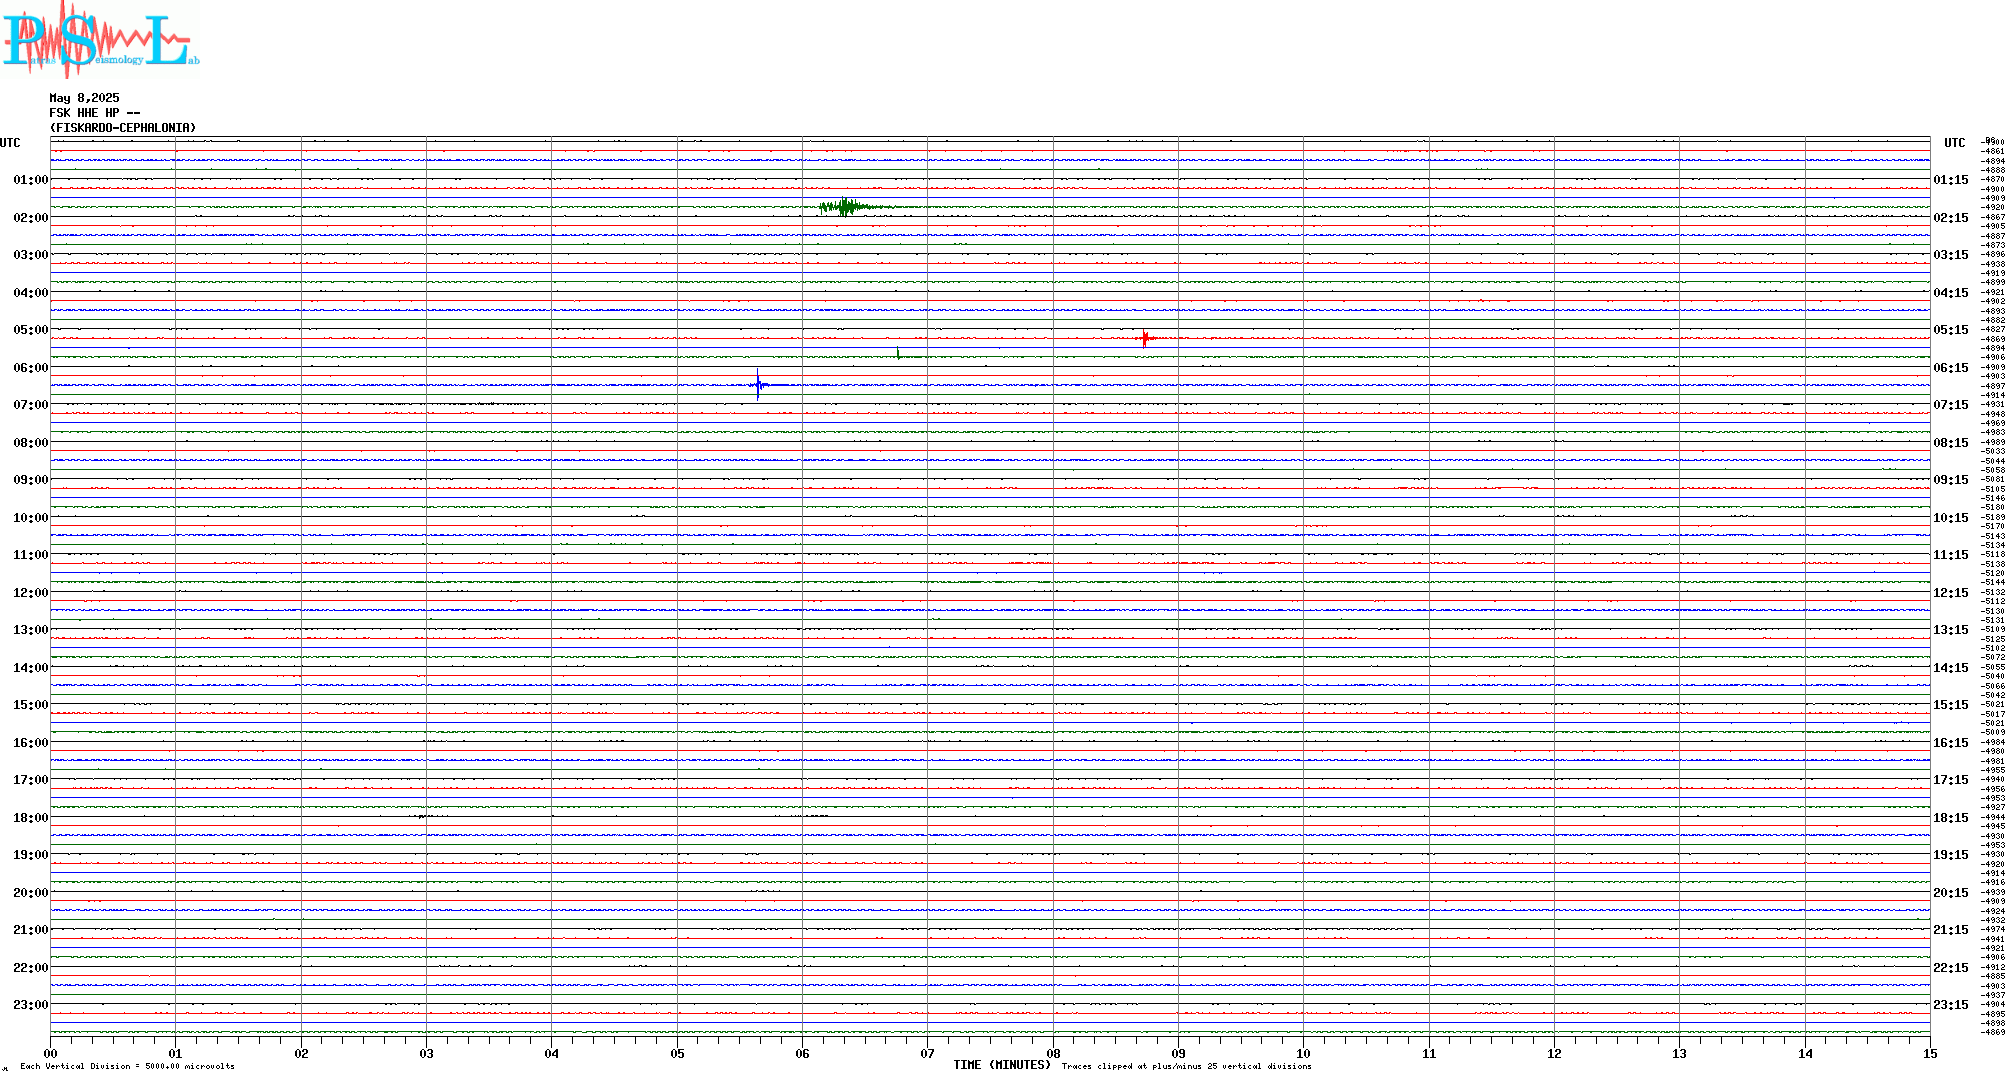
Task: Click the '06:15' time label on right
Action: pos(1951,368)
